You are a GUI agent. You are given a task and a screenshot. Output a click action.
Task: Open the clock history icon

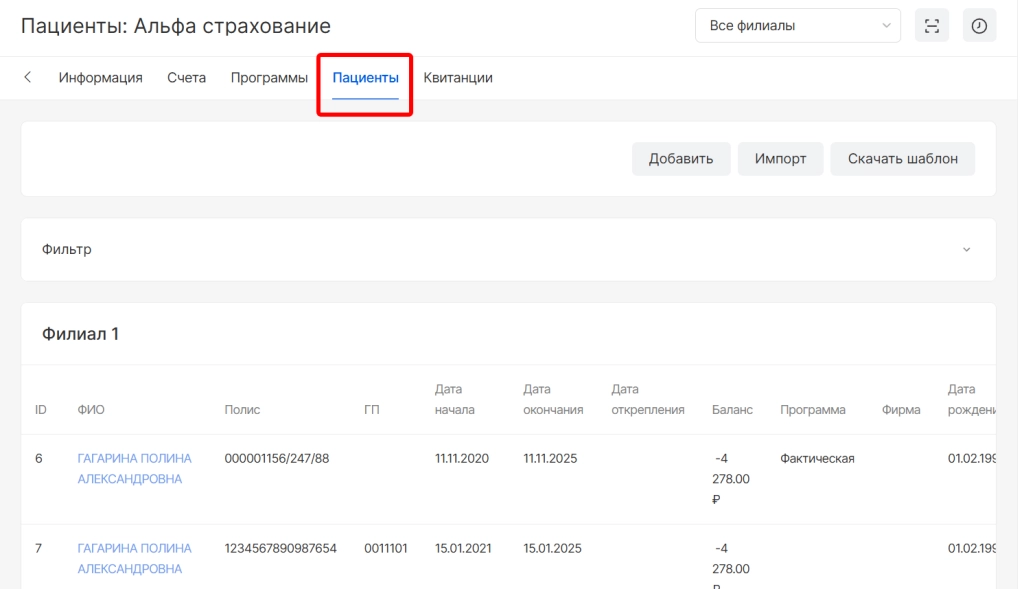tap(979, 26)
